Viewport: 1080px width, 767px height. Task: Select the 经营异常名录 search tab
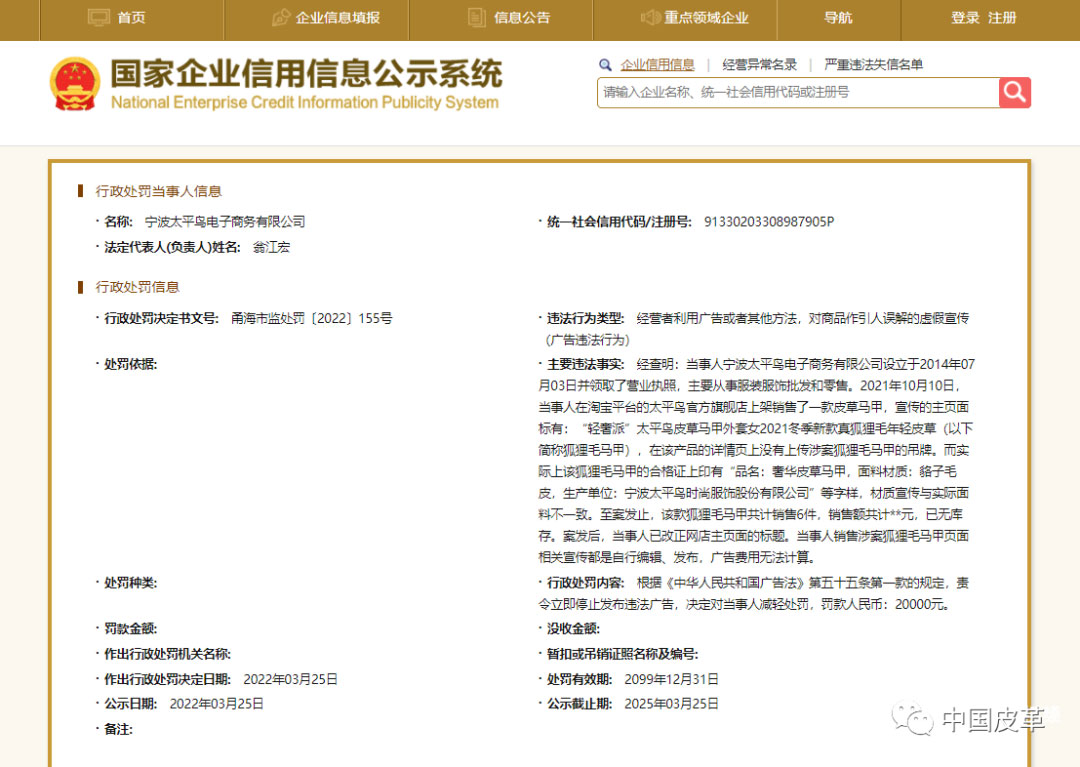[760, 65]
